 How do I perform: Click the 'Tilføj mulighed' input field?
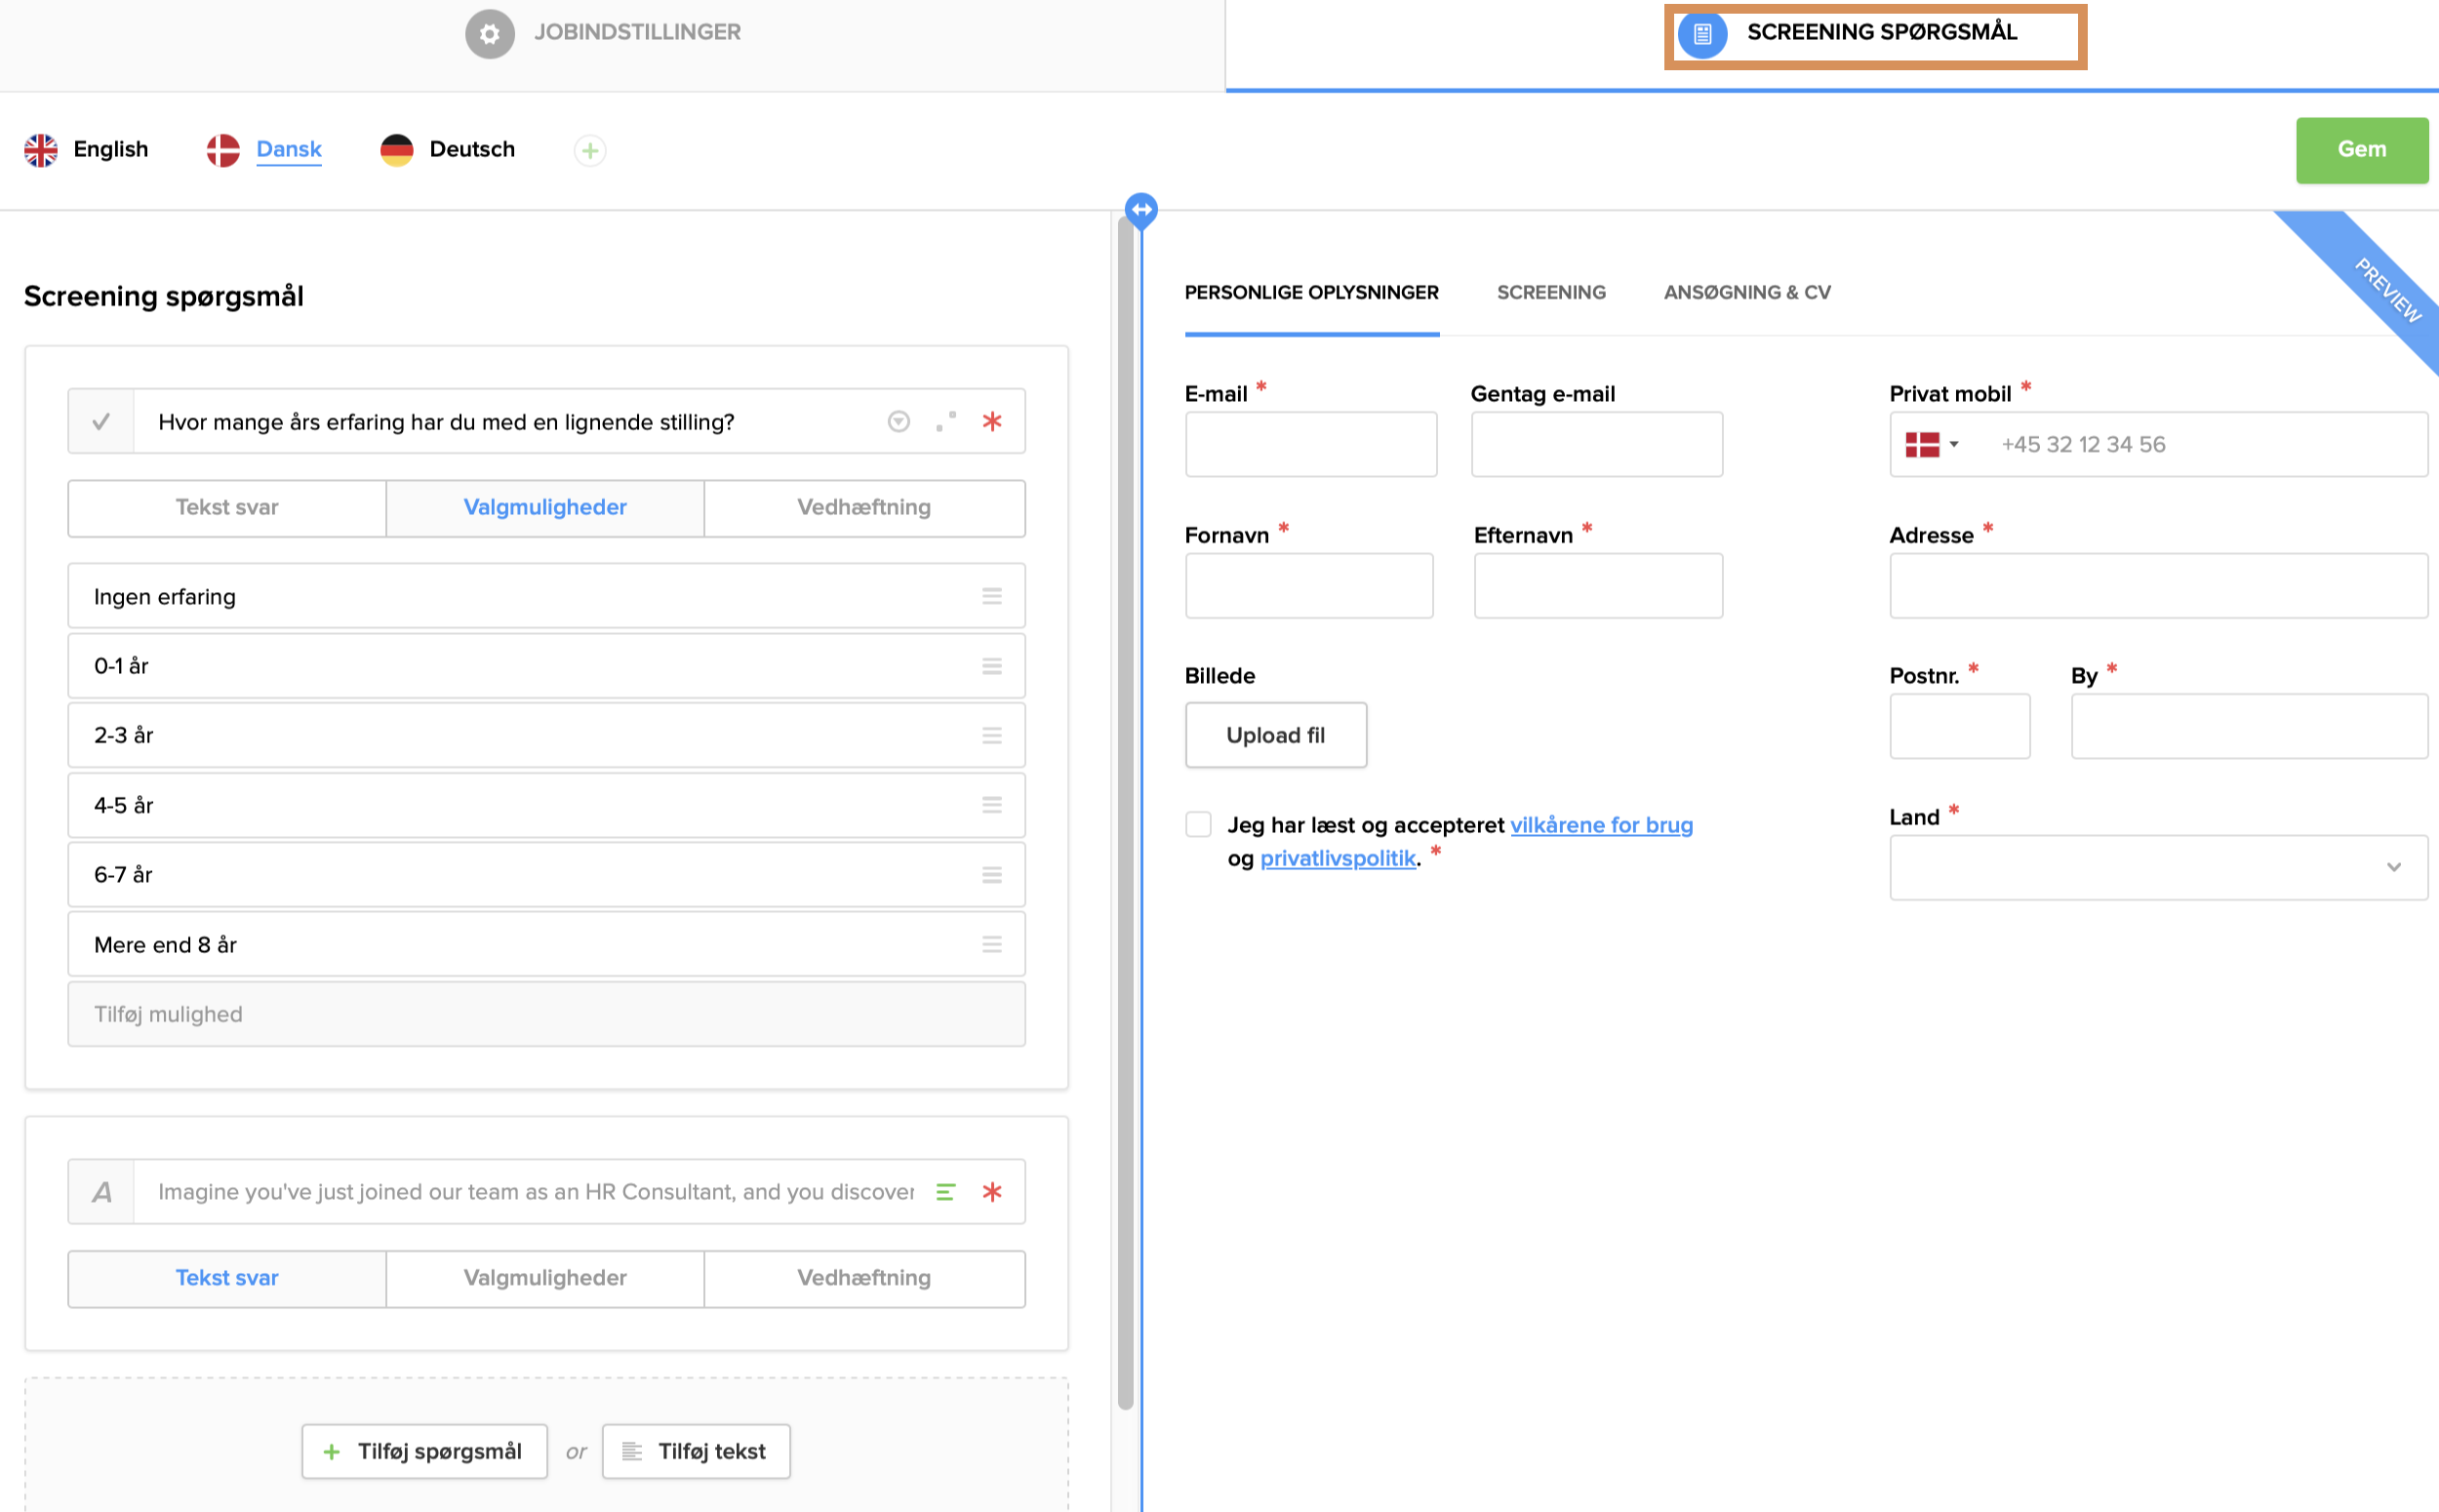click(546, 1014)
